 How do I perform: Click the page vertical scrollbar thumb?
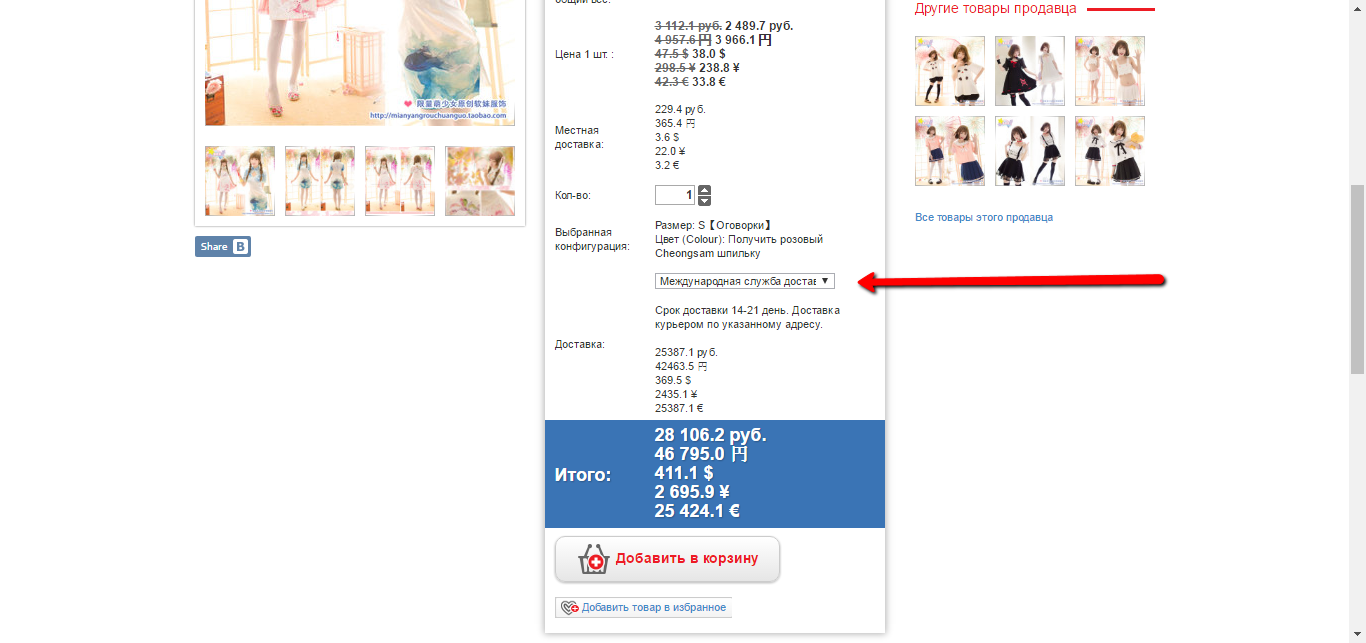pos(1357,279)
